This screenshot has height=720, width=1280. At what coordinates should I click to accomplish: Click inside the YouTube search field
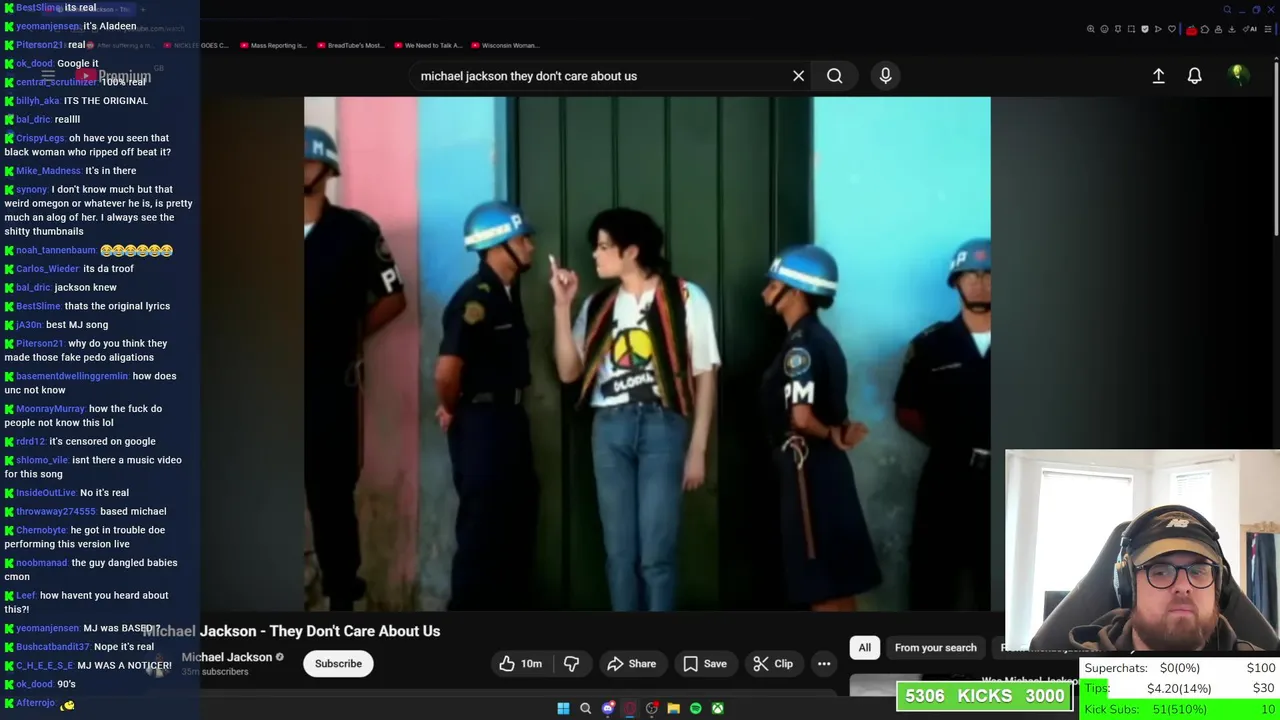coord(600,76)
